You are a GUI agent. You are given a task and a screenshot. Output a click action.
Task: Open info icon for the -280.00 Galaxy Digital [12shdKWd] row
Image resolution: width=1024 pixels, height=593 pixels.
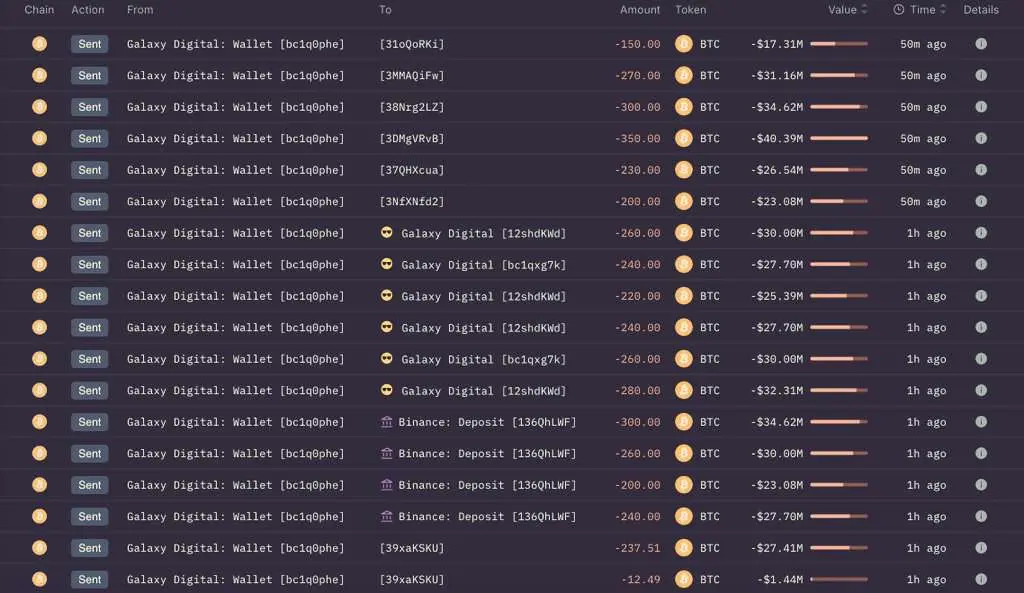(x=981, y=391)
